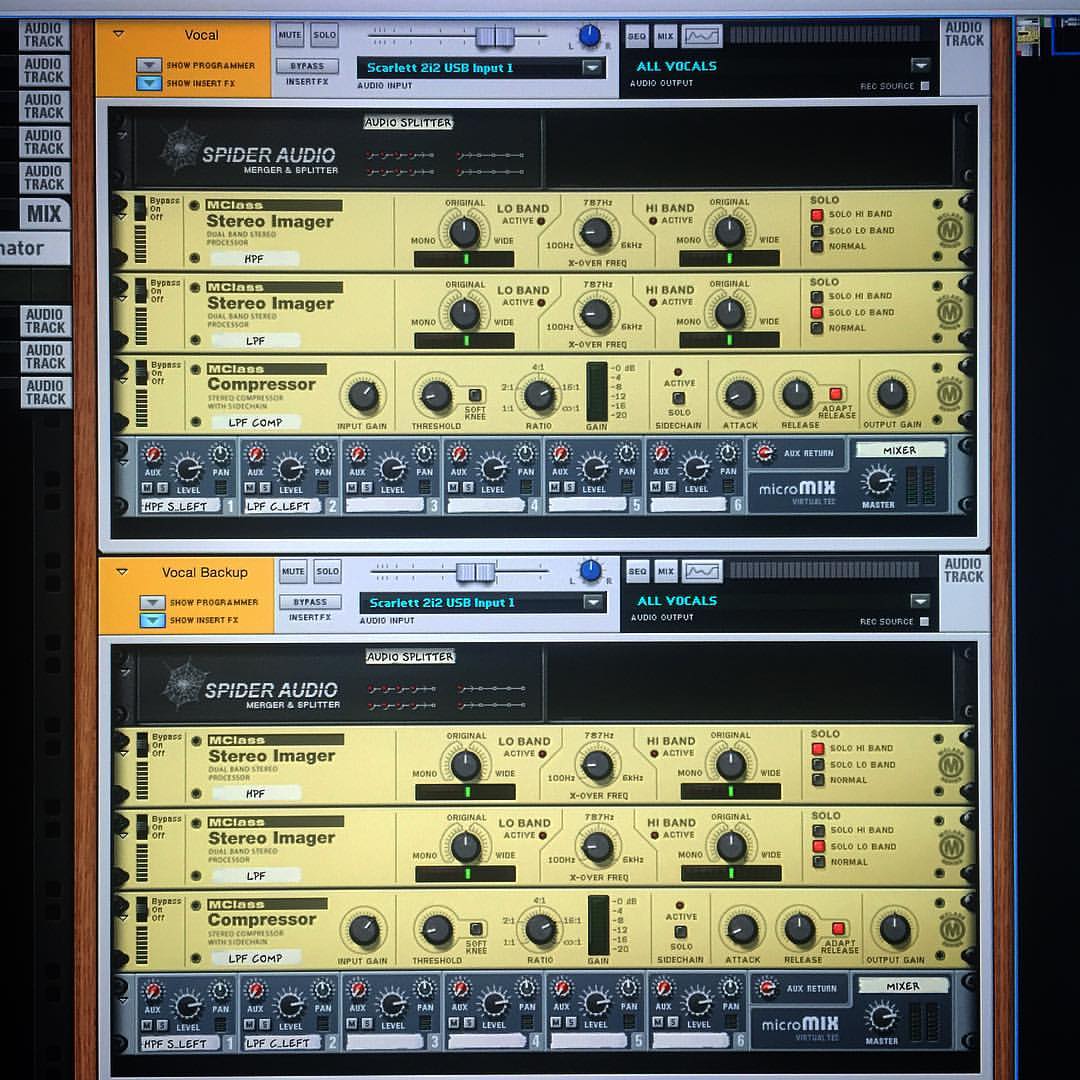This screenshot has height=1080, width=1080.
Task: Click the SEQ button on Vocal Backup device
Action: [x=638, y=571]
